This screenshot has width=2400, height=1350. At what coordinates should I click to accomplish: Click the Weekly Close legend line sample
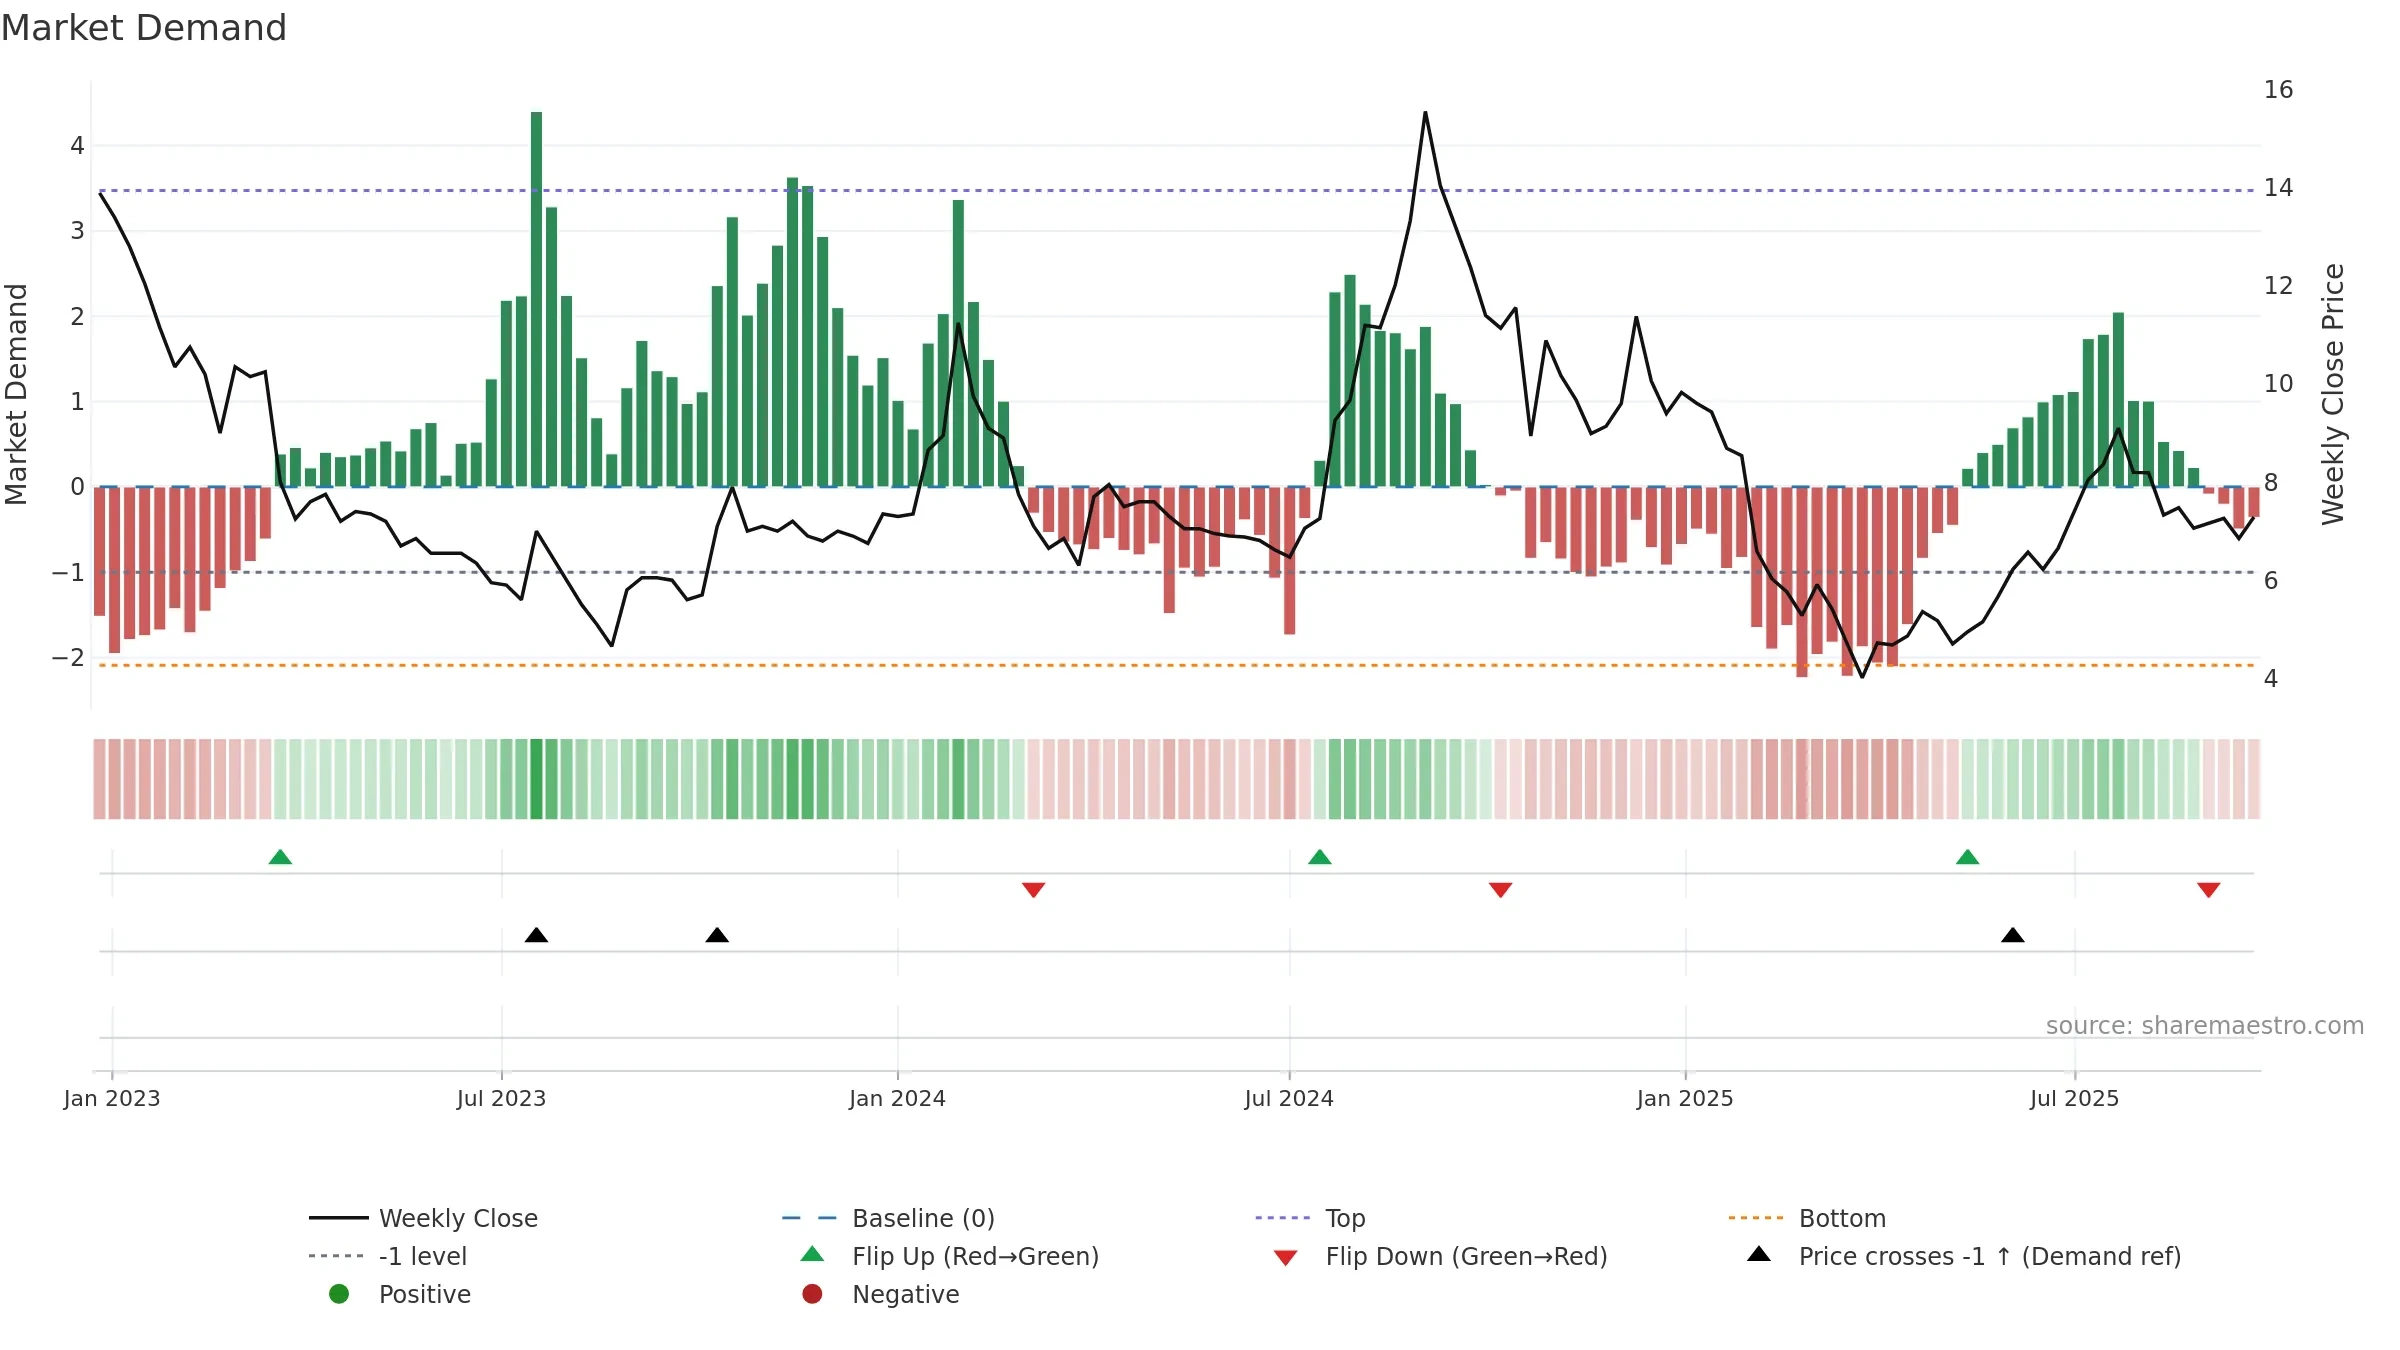click(339, 1218)
